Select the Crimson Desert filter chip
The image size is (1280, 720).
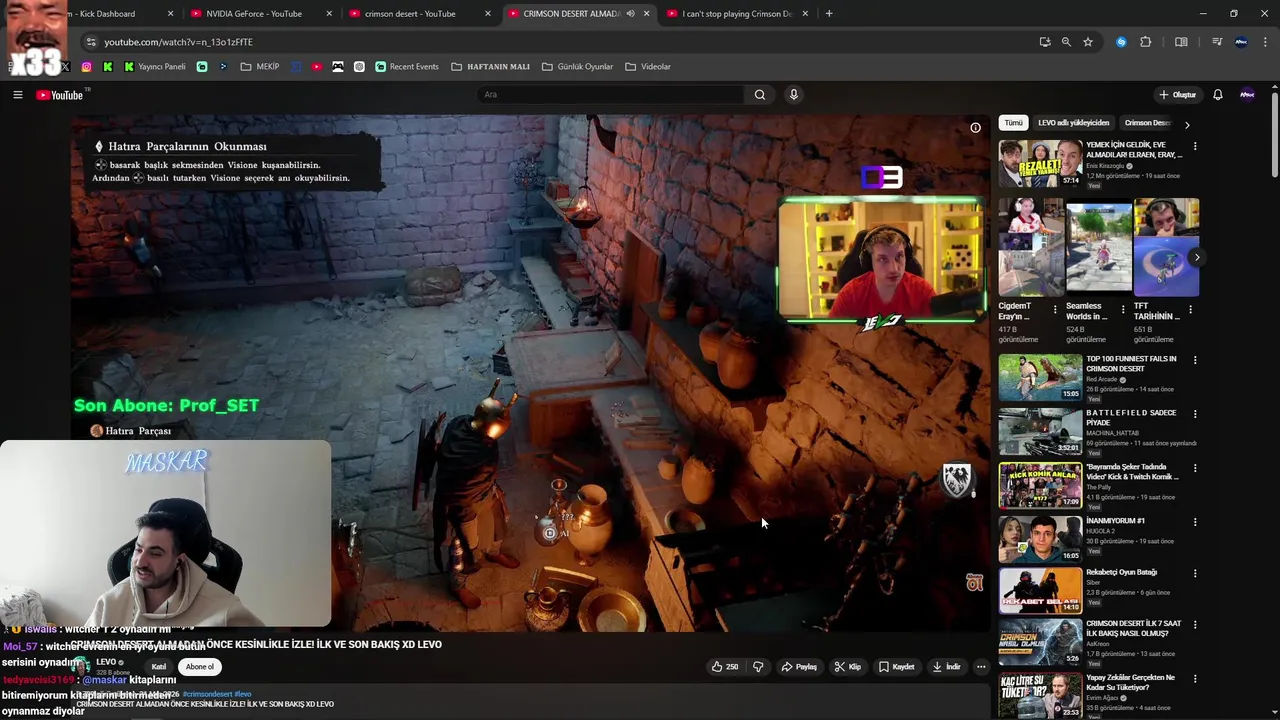pos(1147,123)
